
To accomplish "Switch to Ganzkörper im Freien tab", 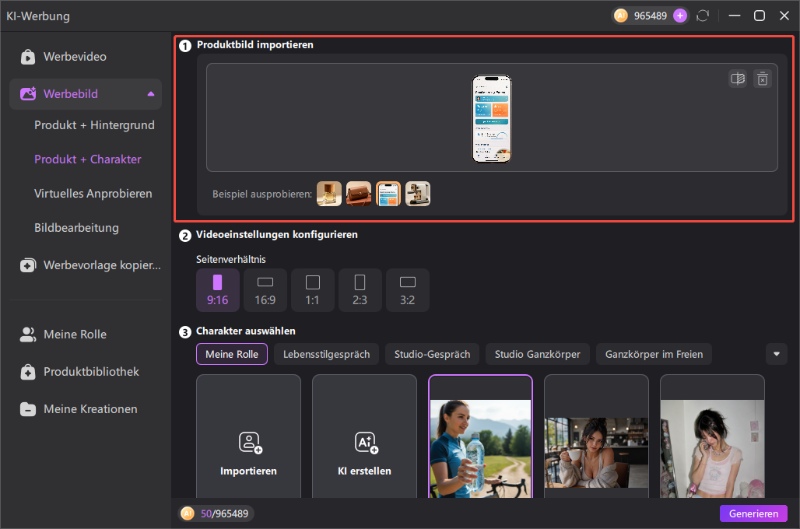I will [654, 354].
